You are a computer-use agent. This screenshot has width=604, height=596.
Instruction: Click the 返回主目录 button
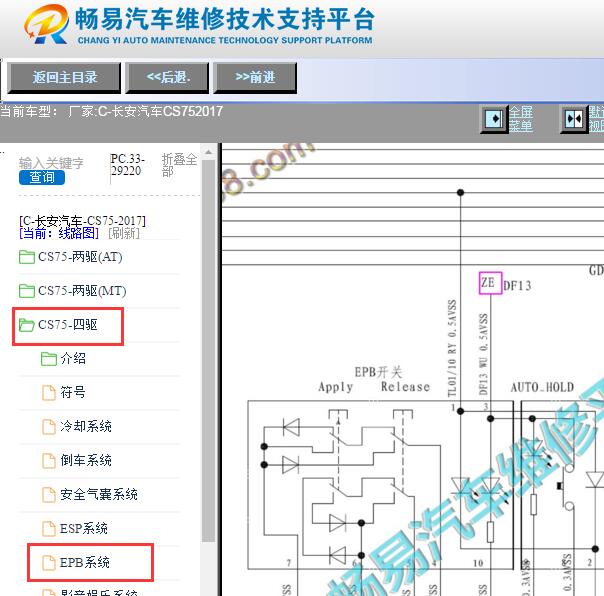tap(64, 78)
